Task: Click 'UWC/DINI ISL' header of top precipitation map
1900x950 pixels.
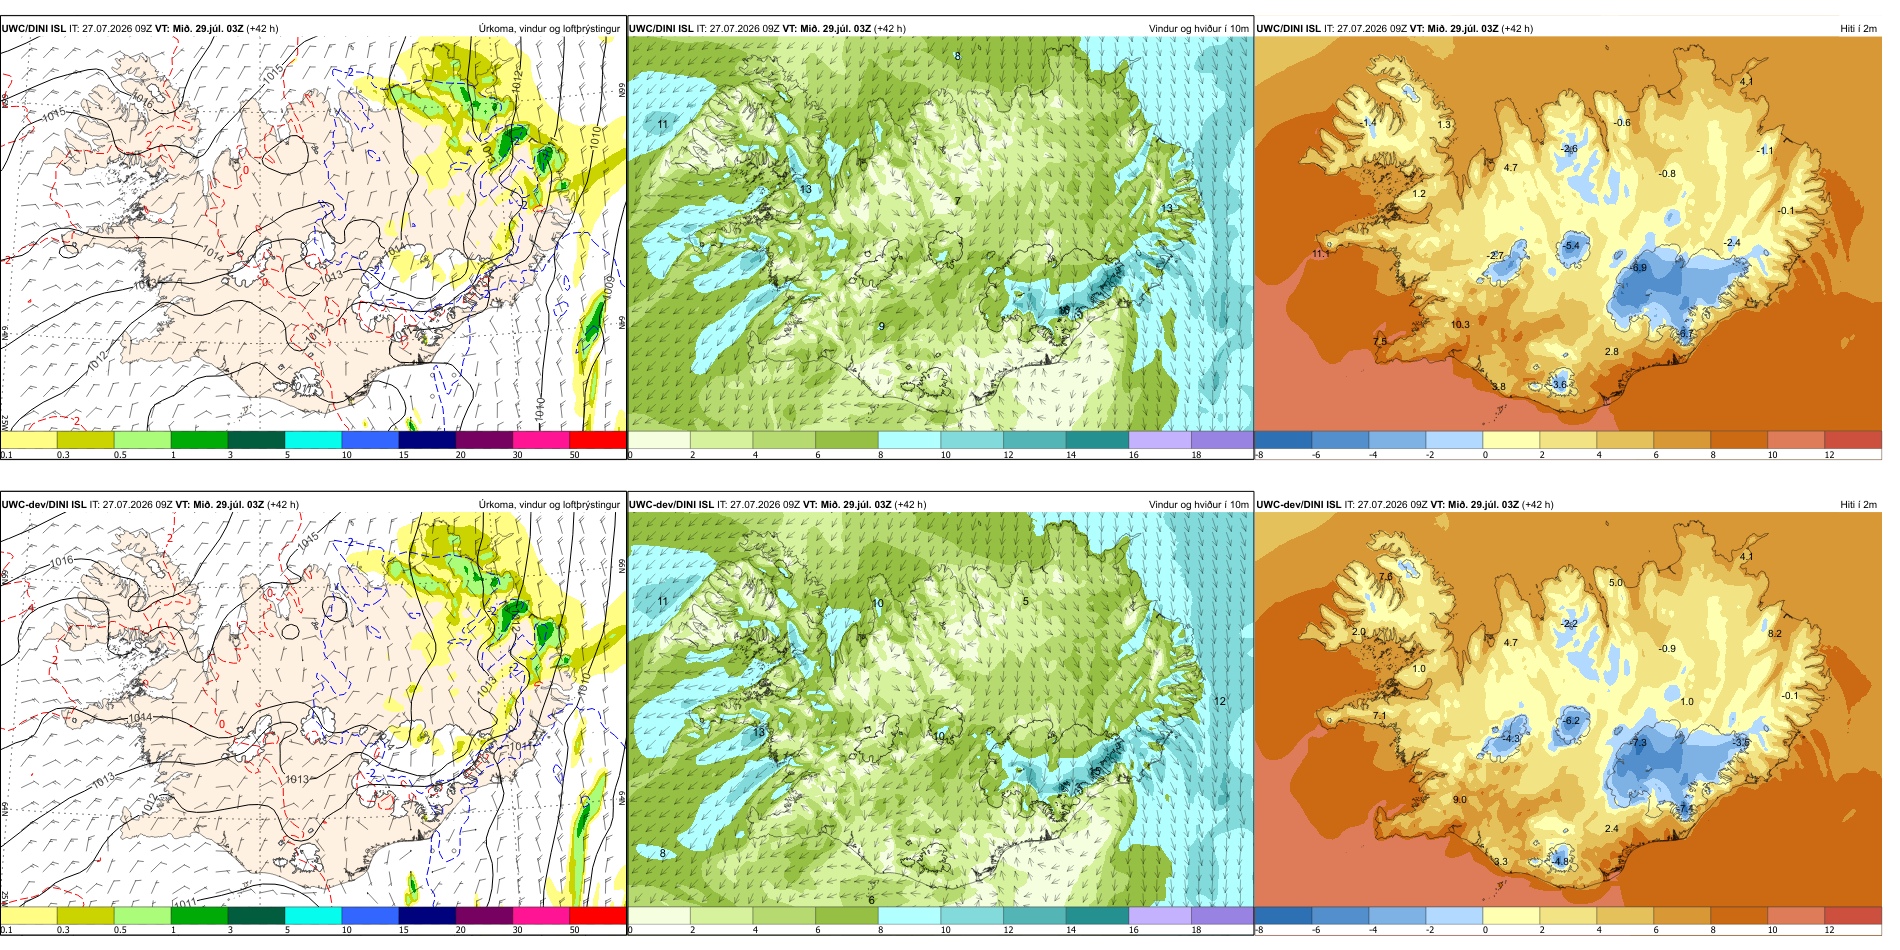Action: [x=33, y=29]
